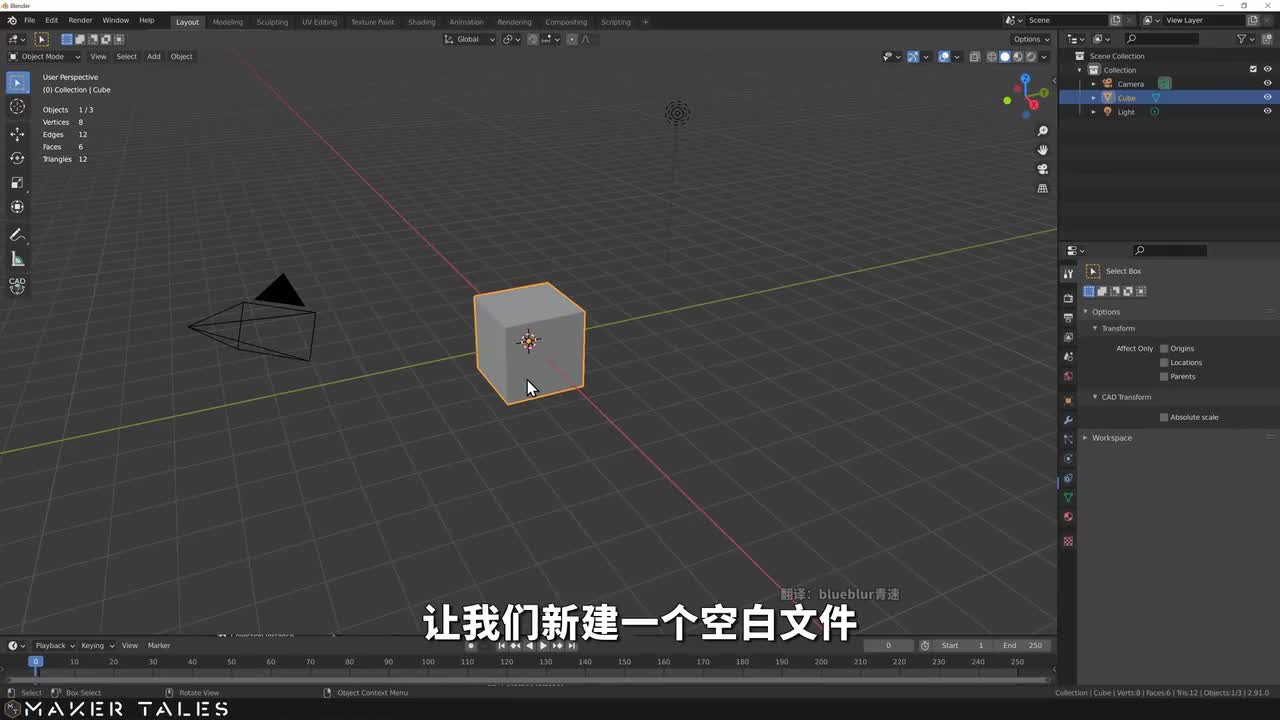This screenshot has height=720, width=1280.
Task: Hide the Cube object in outliner
Action: point(1267,98)
